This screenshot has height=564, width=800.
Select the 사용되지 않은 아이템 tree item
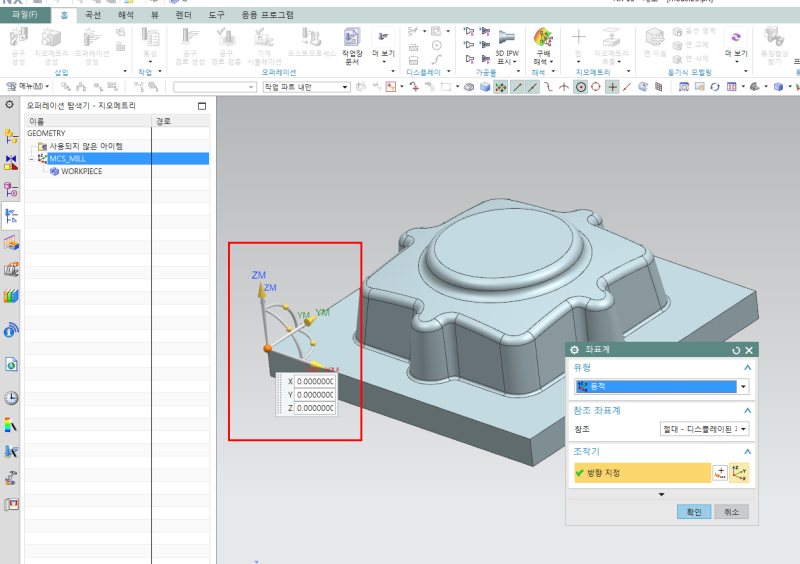(85, 146)
